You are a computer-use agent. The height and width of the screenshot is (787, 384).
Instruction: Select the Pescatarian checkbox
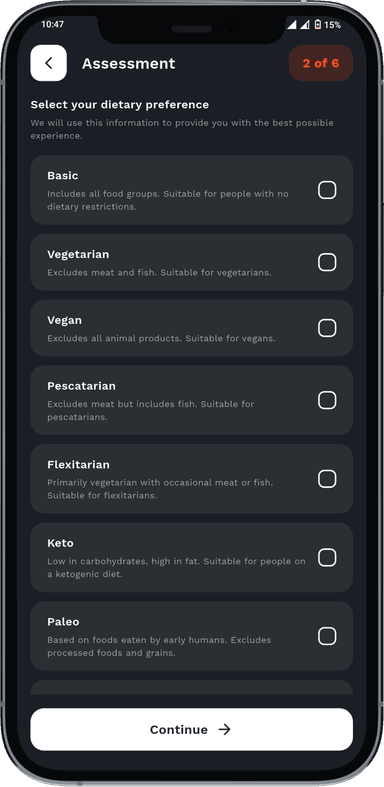pos(327,400)
